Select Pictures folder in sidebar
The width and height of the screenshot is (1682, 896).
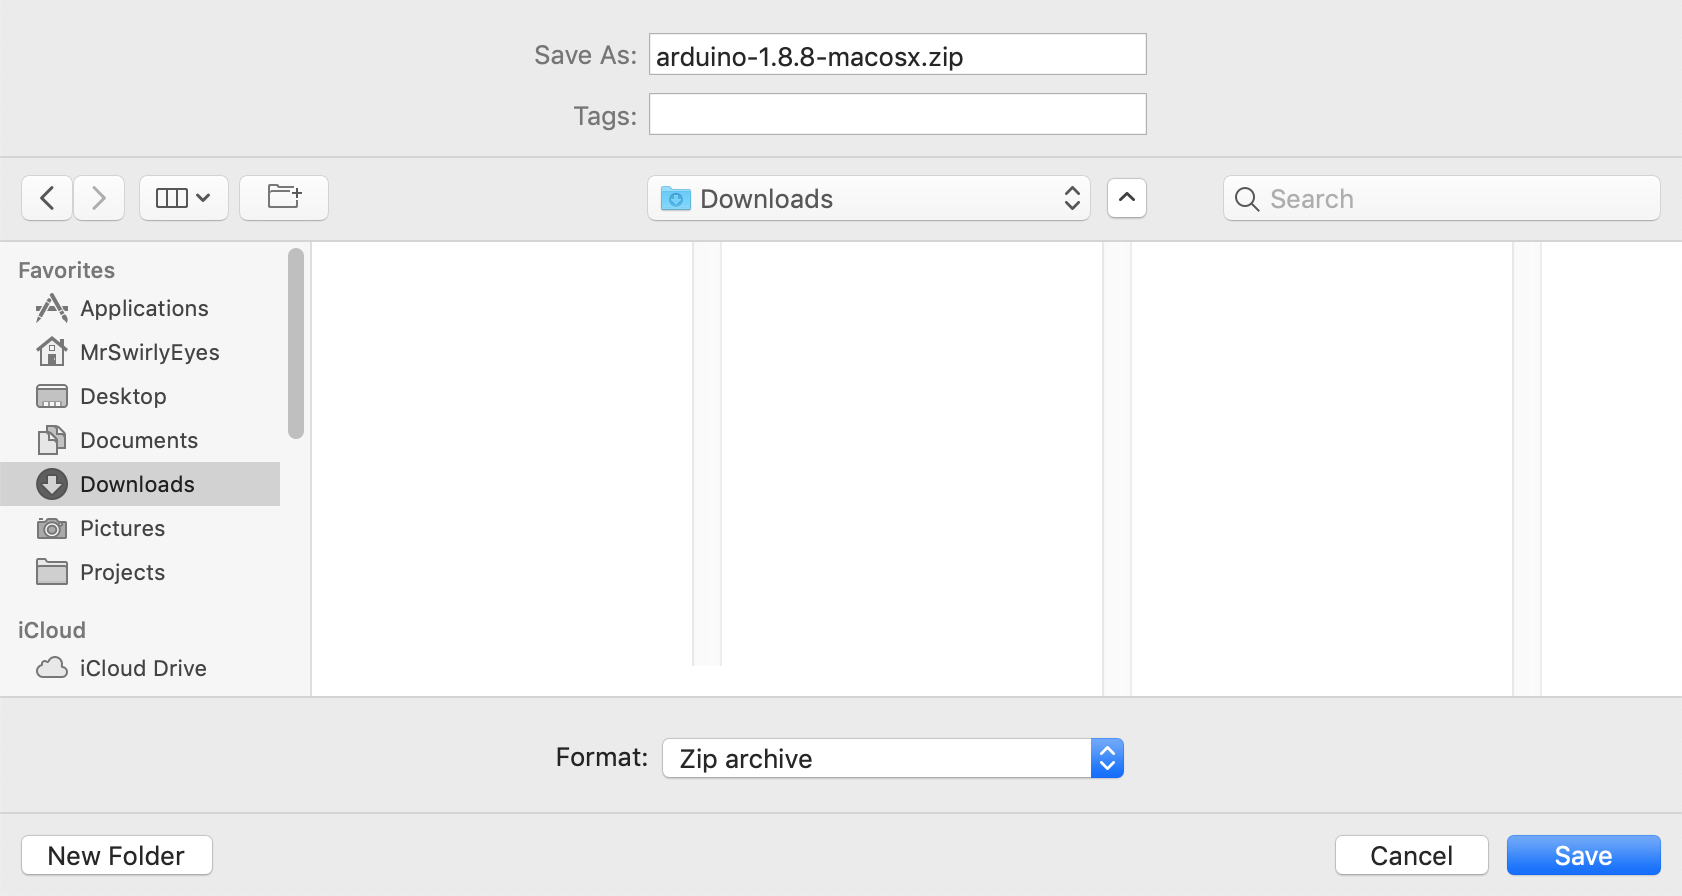point(122,528)
